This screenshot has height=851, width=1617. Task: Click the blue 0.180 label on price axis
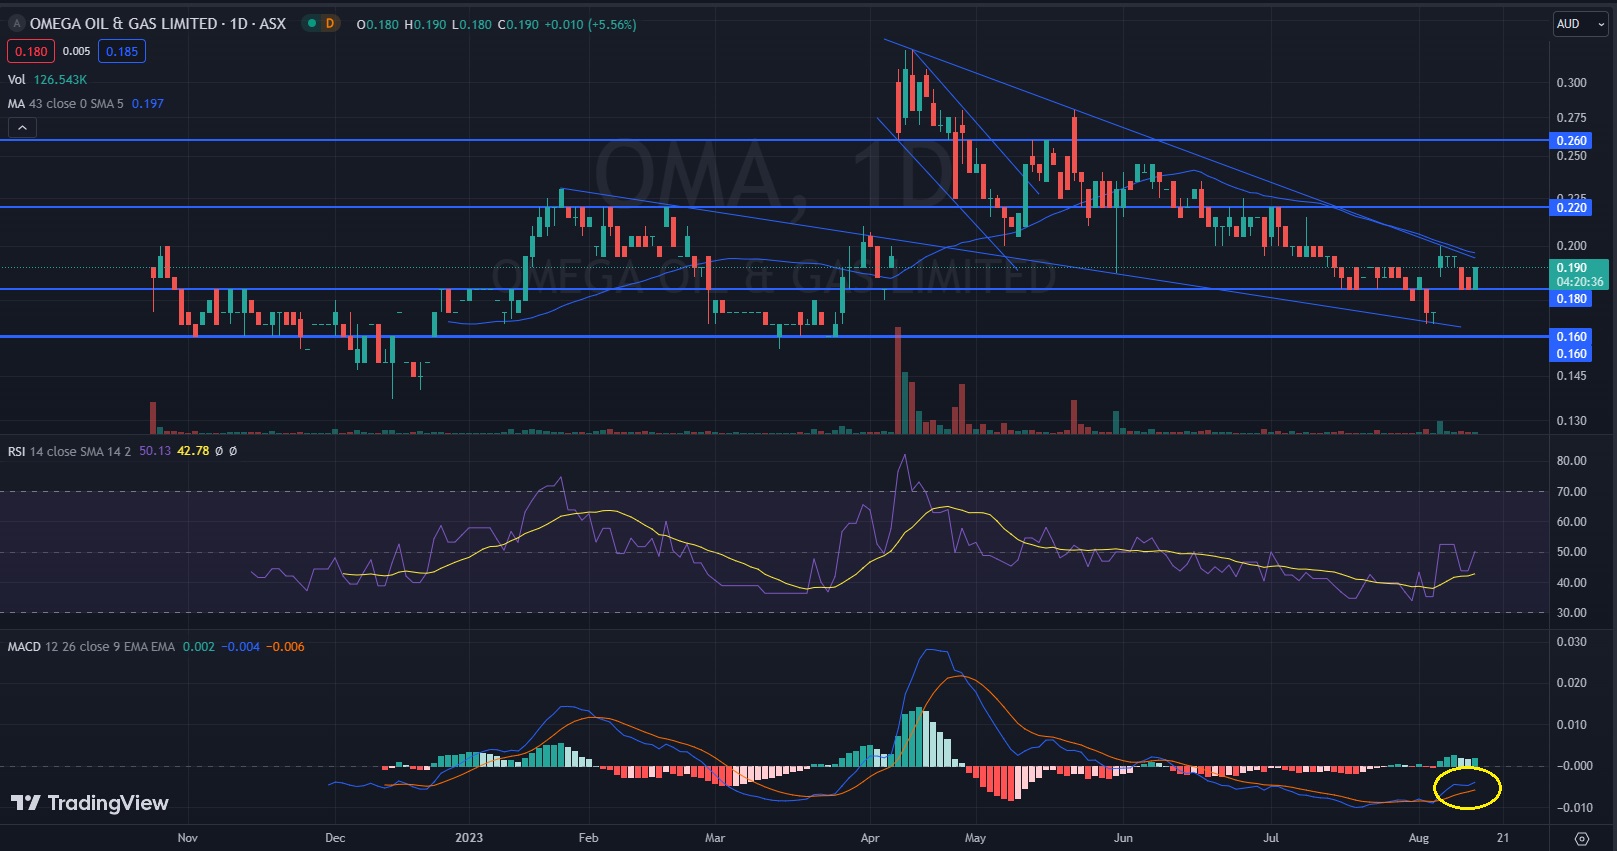pos(1571,299)
